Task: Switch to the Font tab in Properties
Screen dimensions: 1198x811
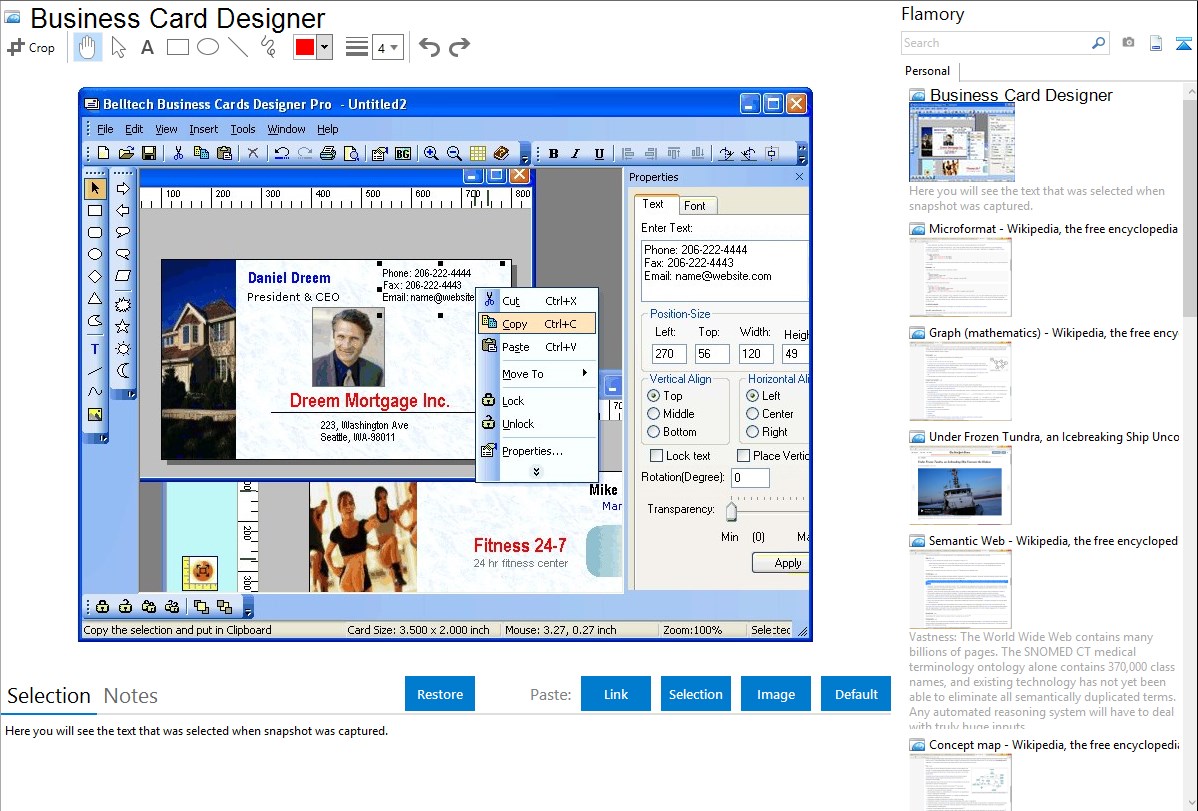Action: coord(695,206)
